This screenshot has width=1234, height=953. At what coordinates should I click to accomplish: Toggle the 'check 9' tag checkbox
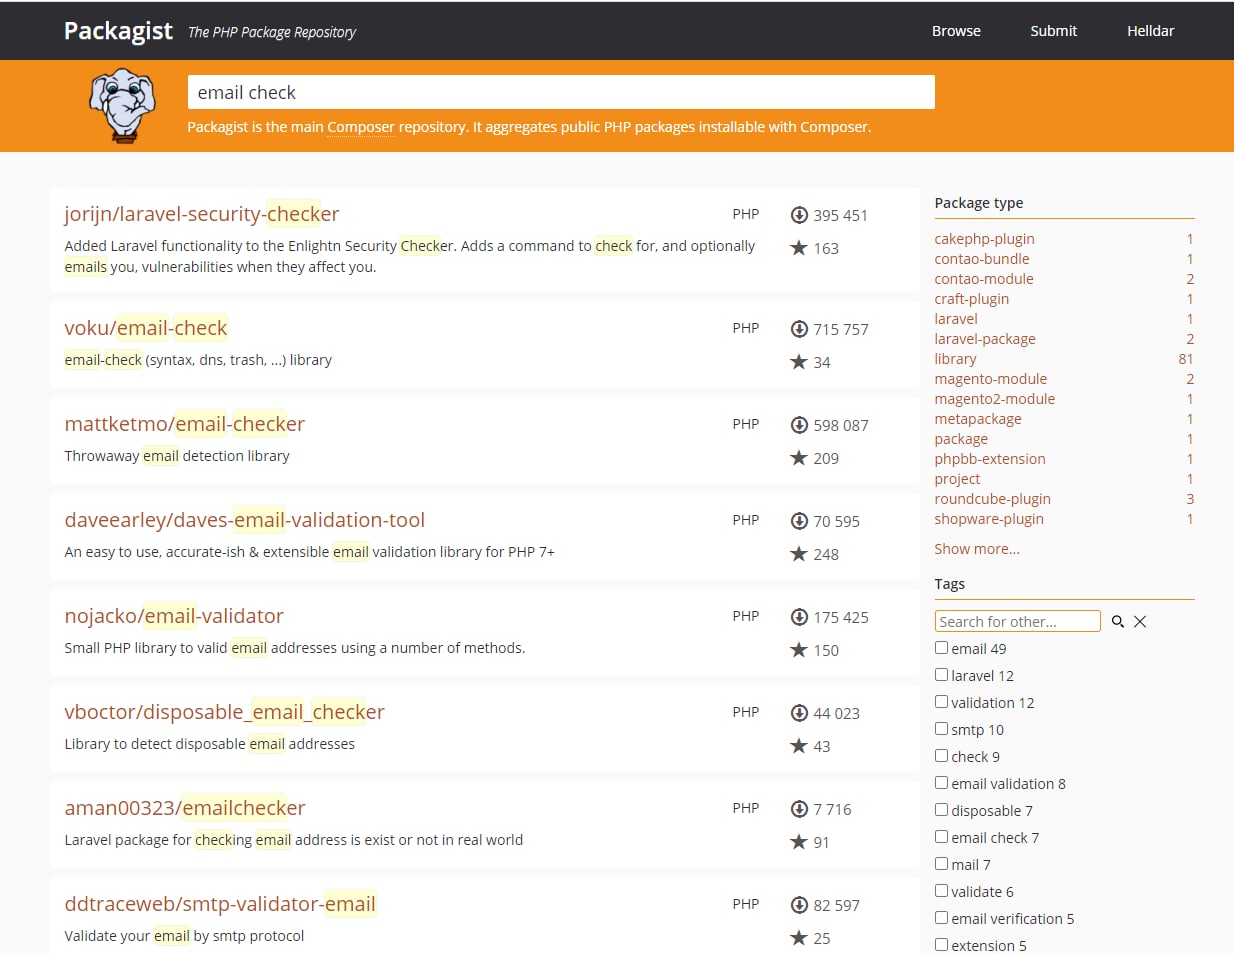click(941, 756)
